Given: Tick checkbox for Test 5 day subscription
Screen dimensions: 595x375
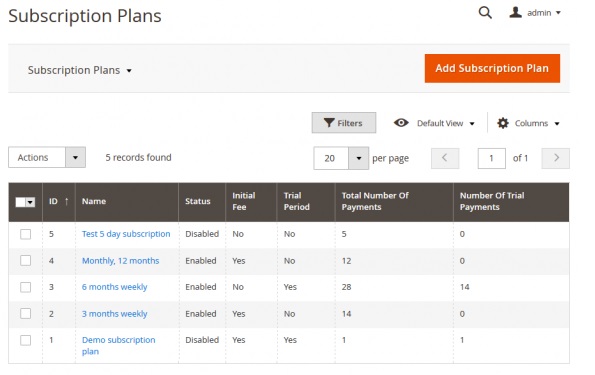Looking at the screenshot, I should (x=25, y=234).
